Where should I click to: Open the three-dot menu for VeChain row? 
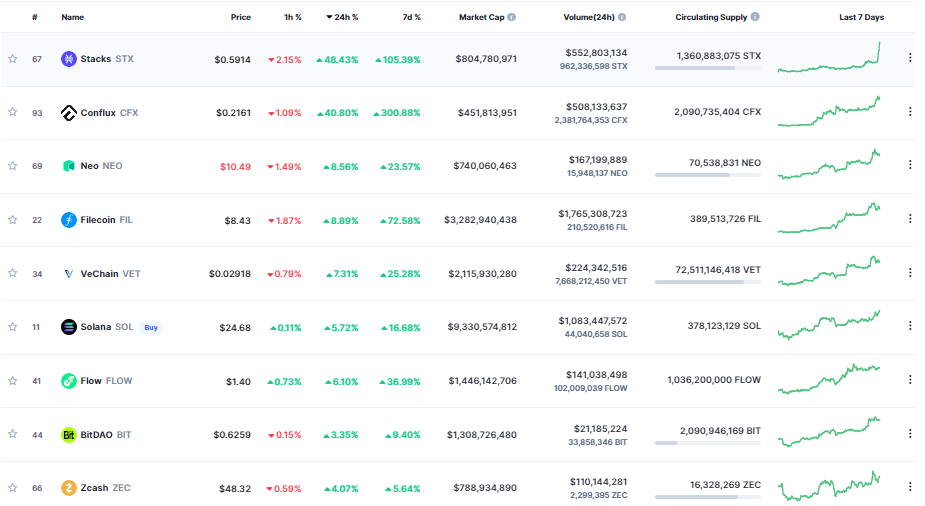[910, 272]
